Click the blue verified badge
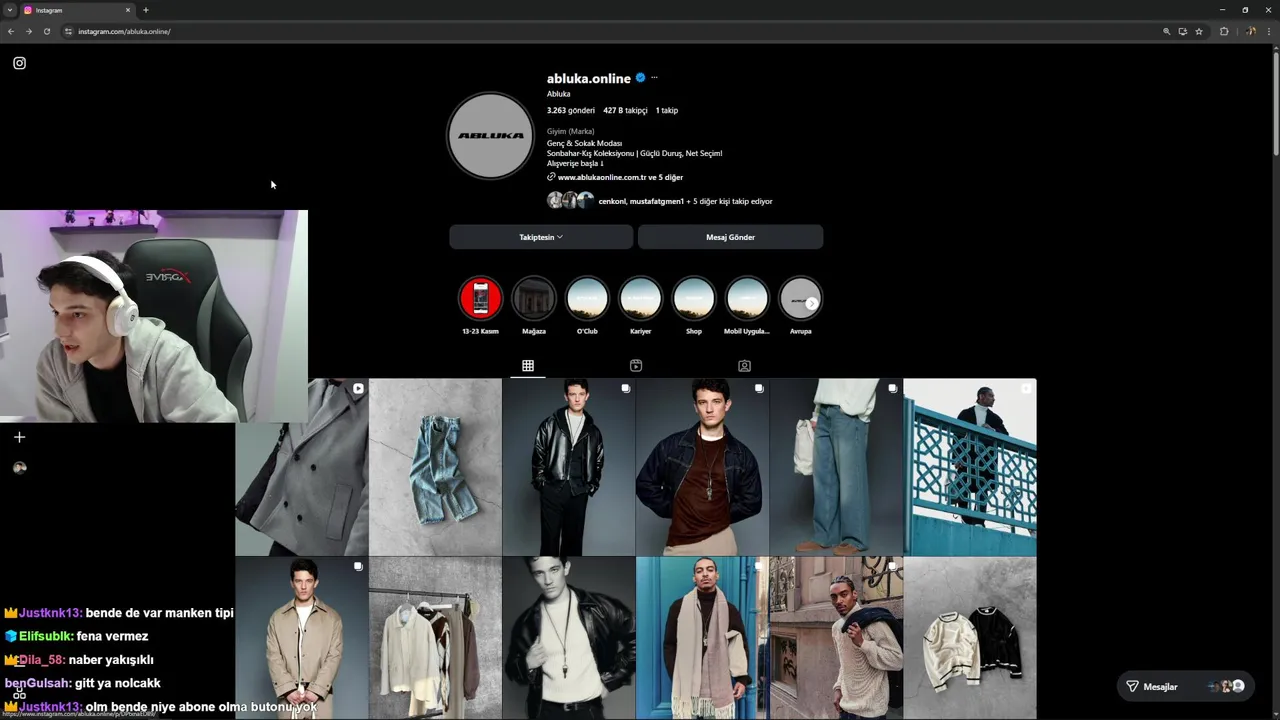Screen dimensions: 1280x720 [640, 78]
